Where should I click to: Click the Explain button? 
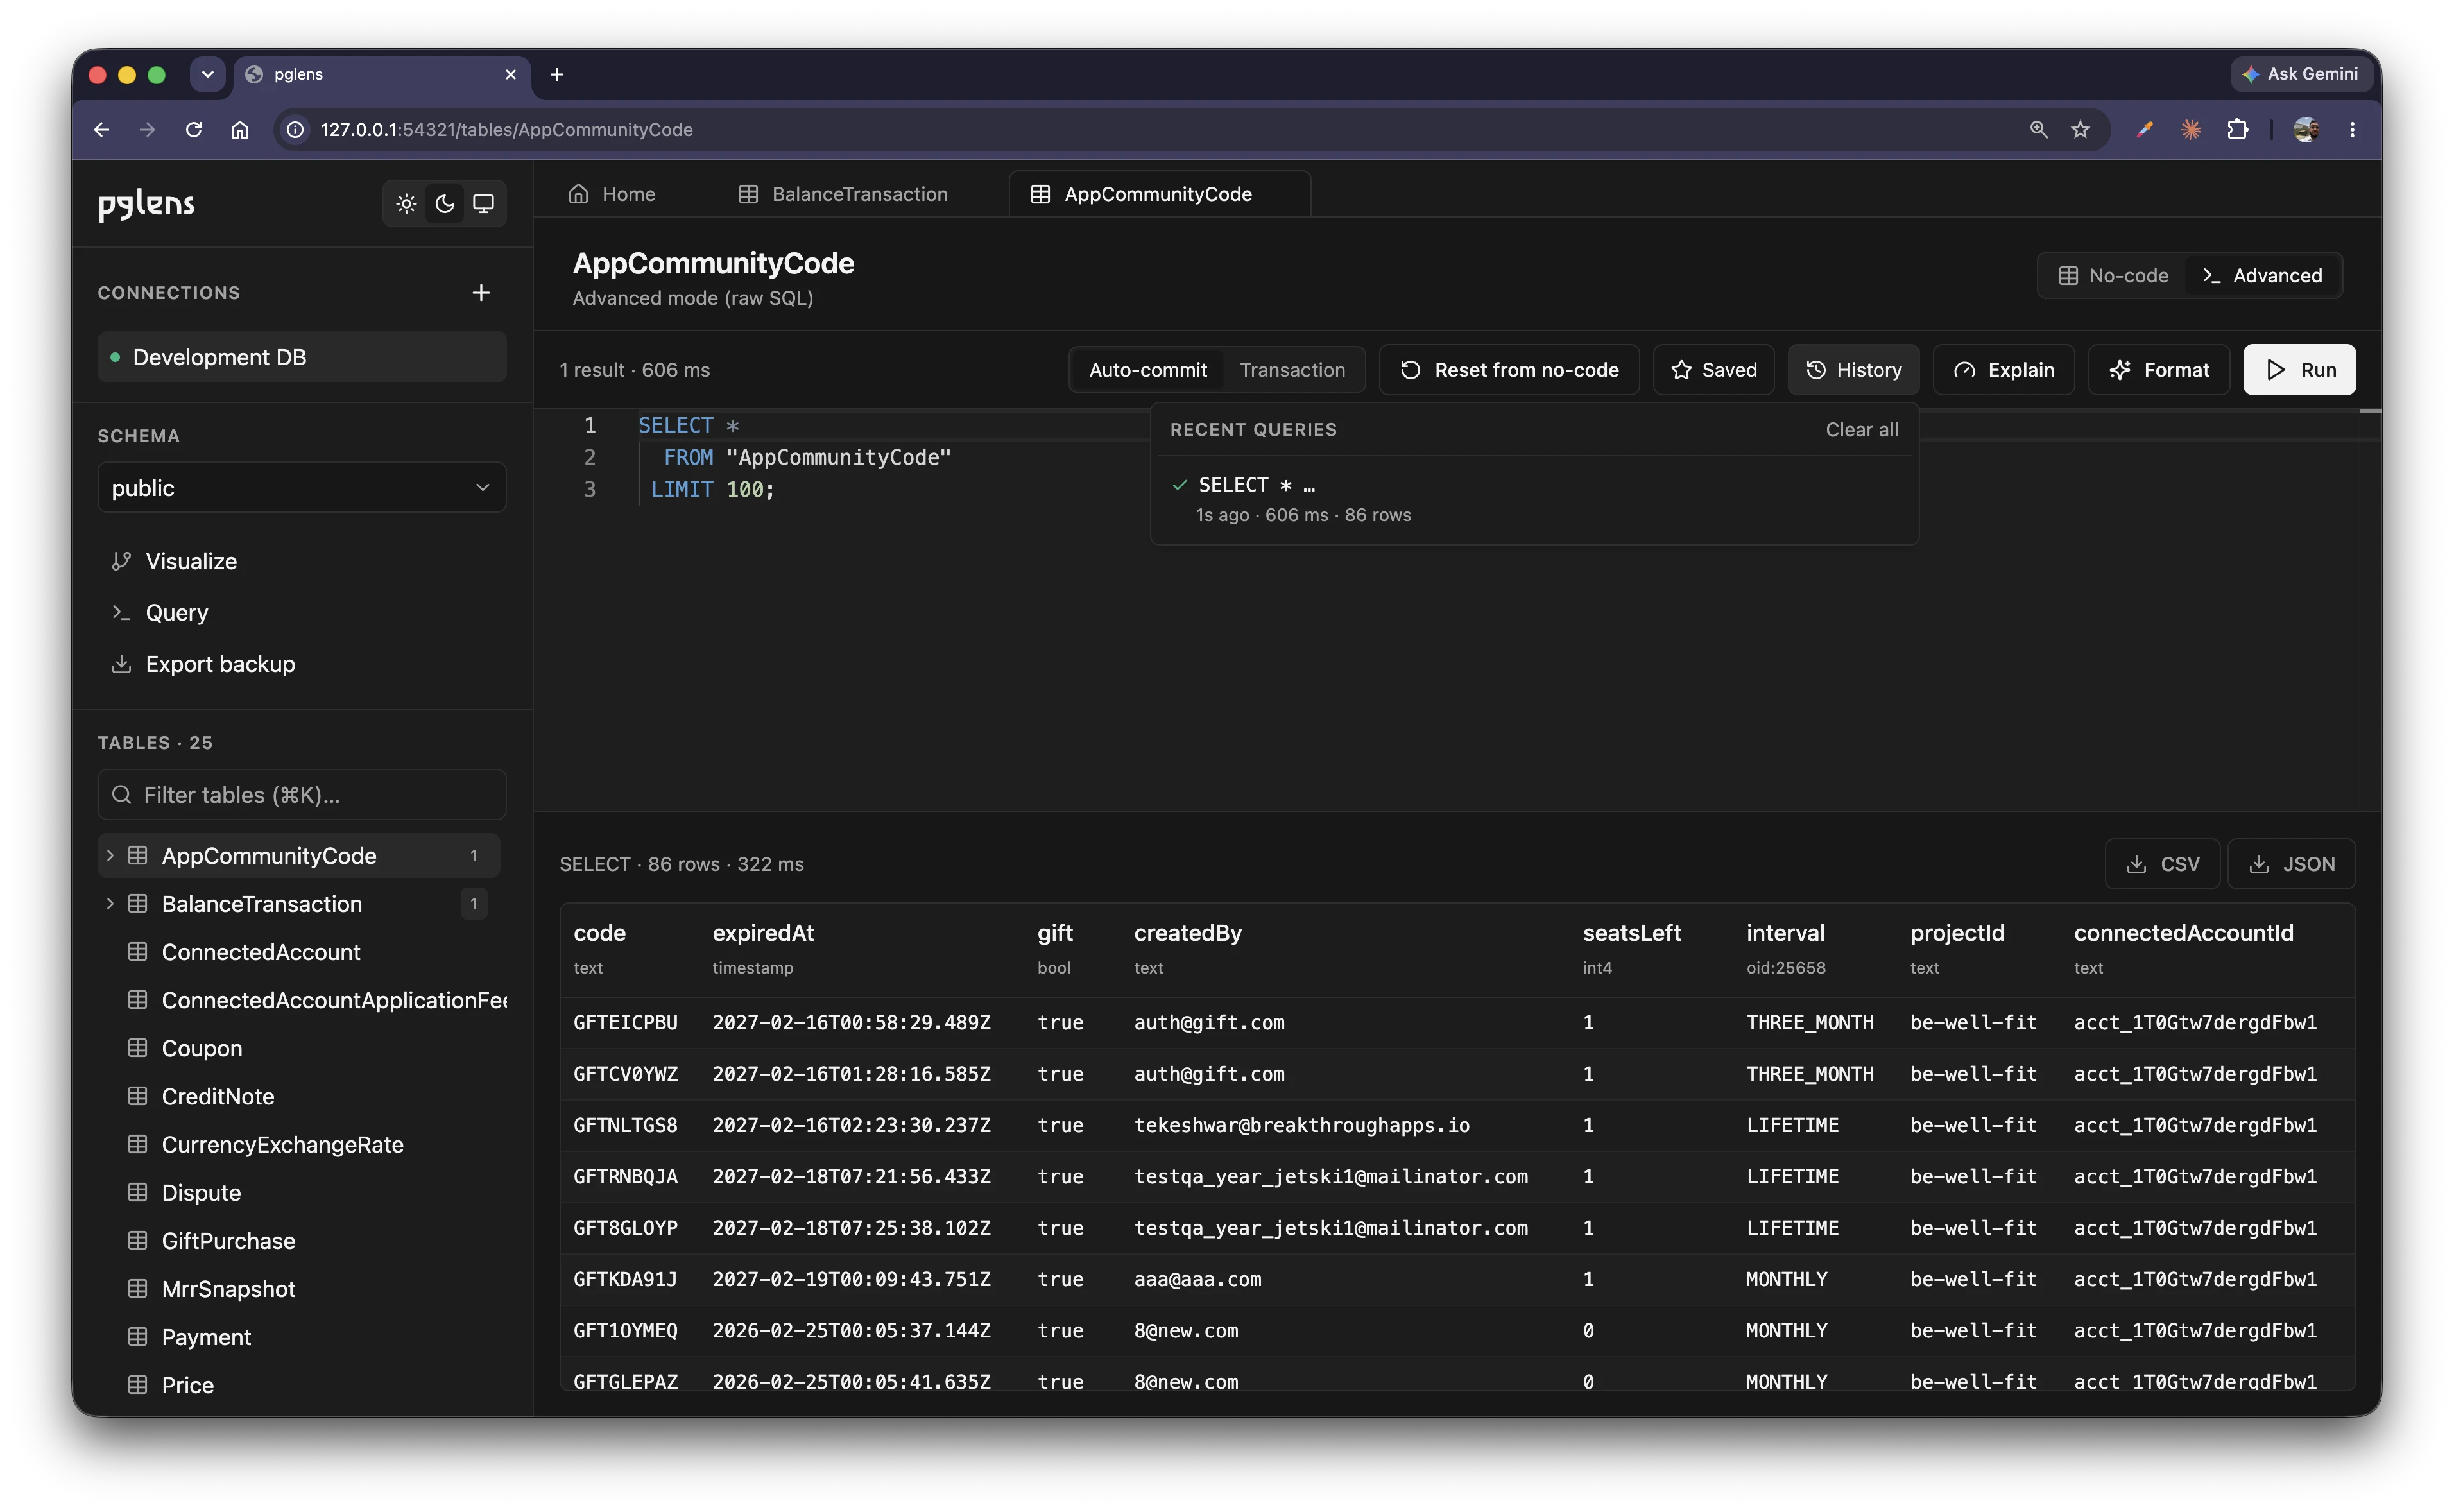tap(2003, 370)
